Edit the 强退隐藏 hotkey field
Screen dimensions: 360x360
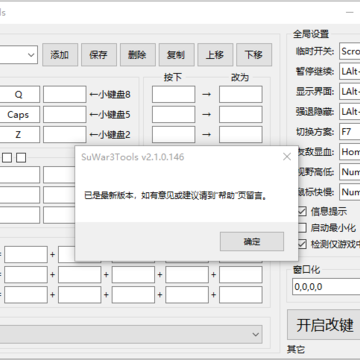[350, 112]
